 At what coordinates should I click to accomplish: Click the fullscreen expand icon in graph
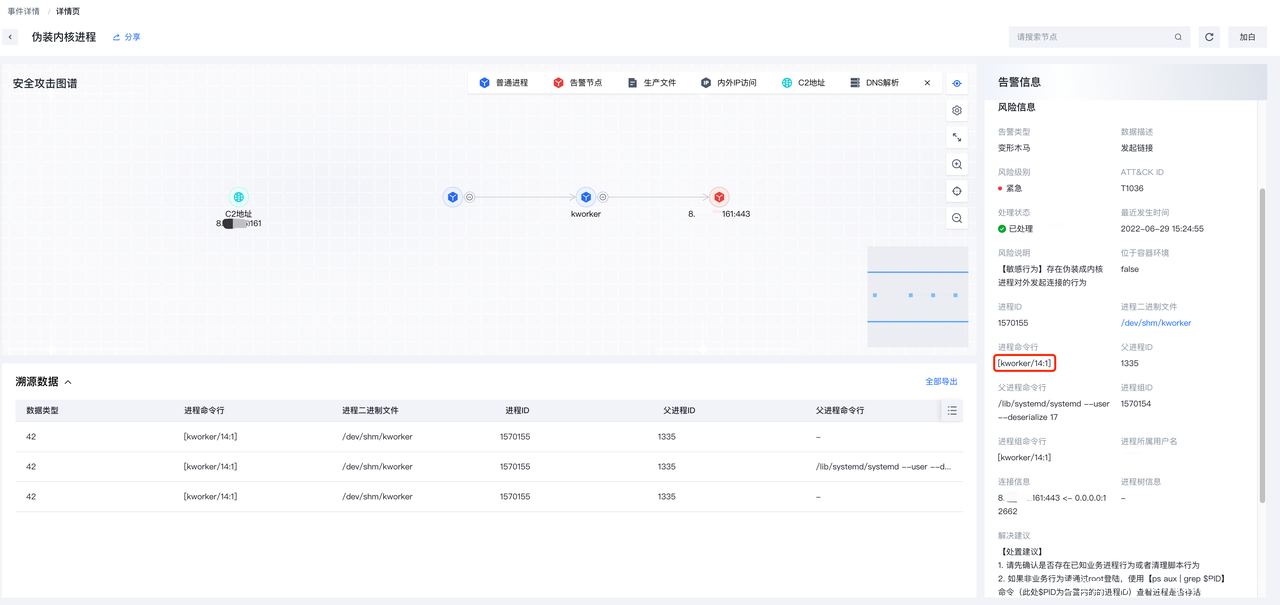coord(957,138)
